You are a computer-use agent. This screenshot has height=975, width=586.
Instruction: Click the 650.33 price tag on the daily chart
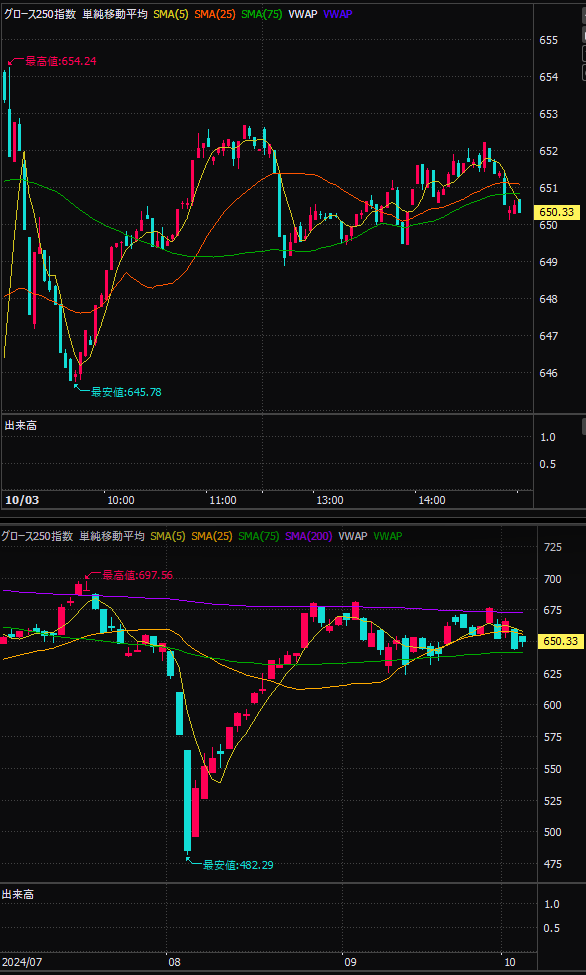[x=560, y=642]
